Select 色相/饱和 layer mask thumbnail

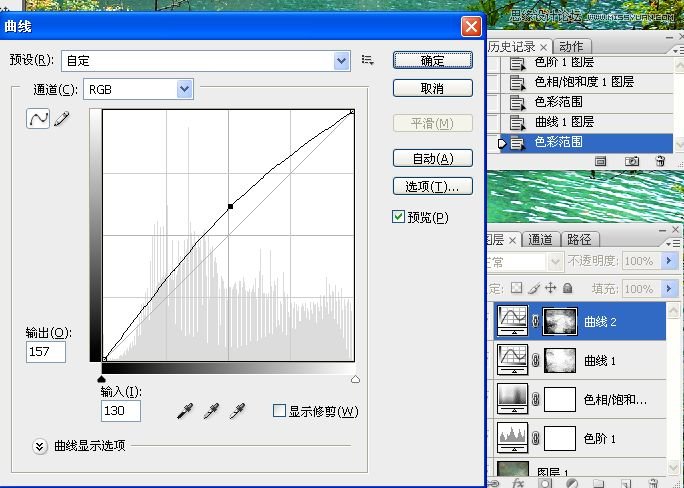(560, 399)
